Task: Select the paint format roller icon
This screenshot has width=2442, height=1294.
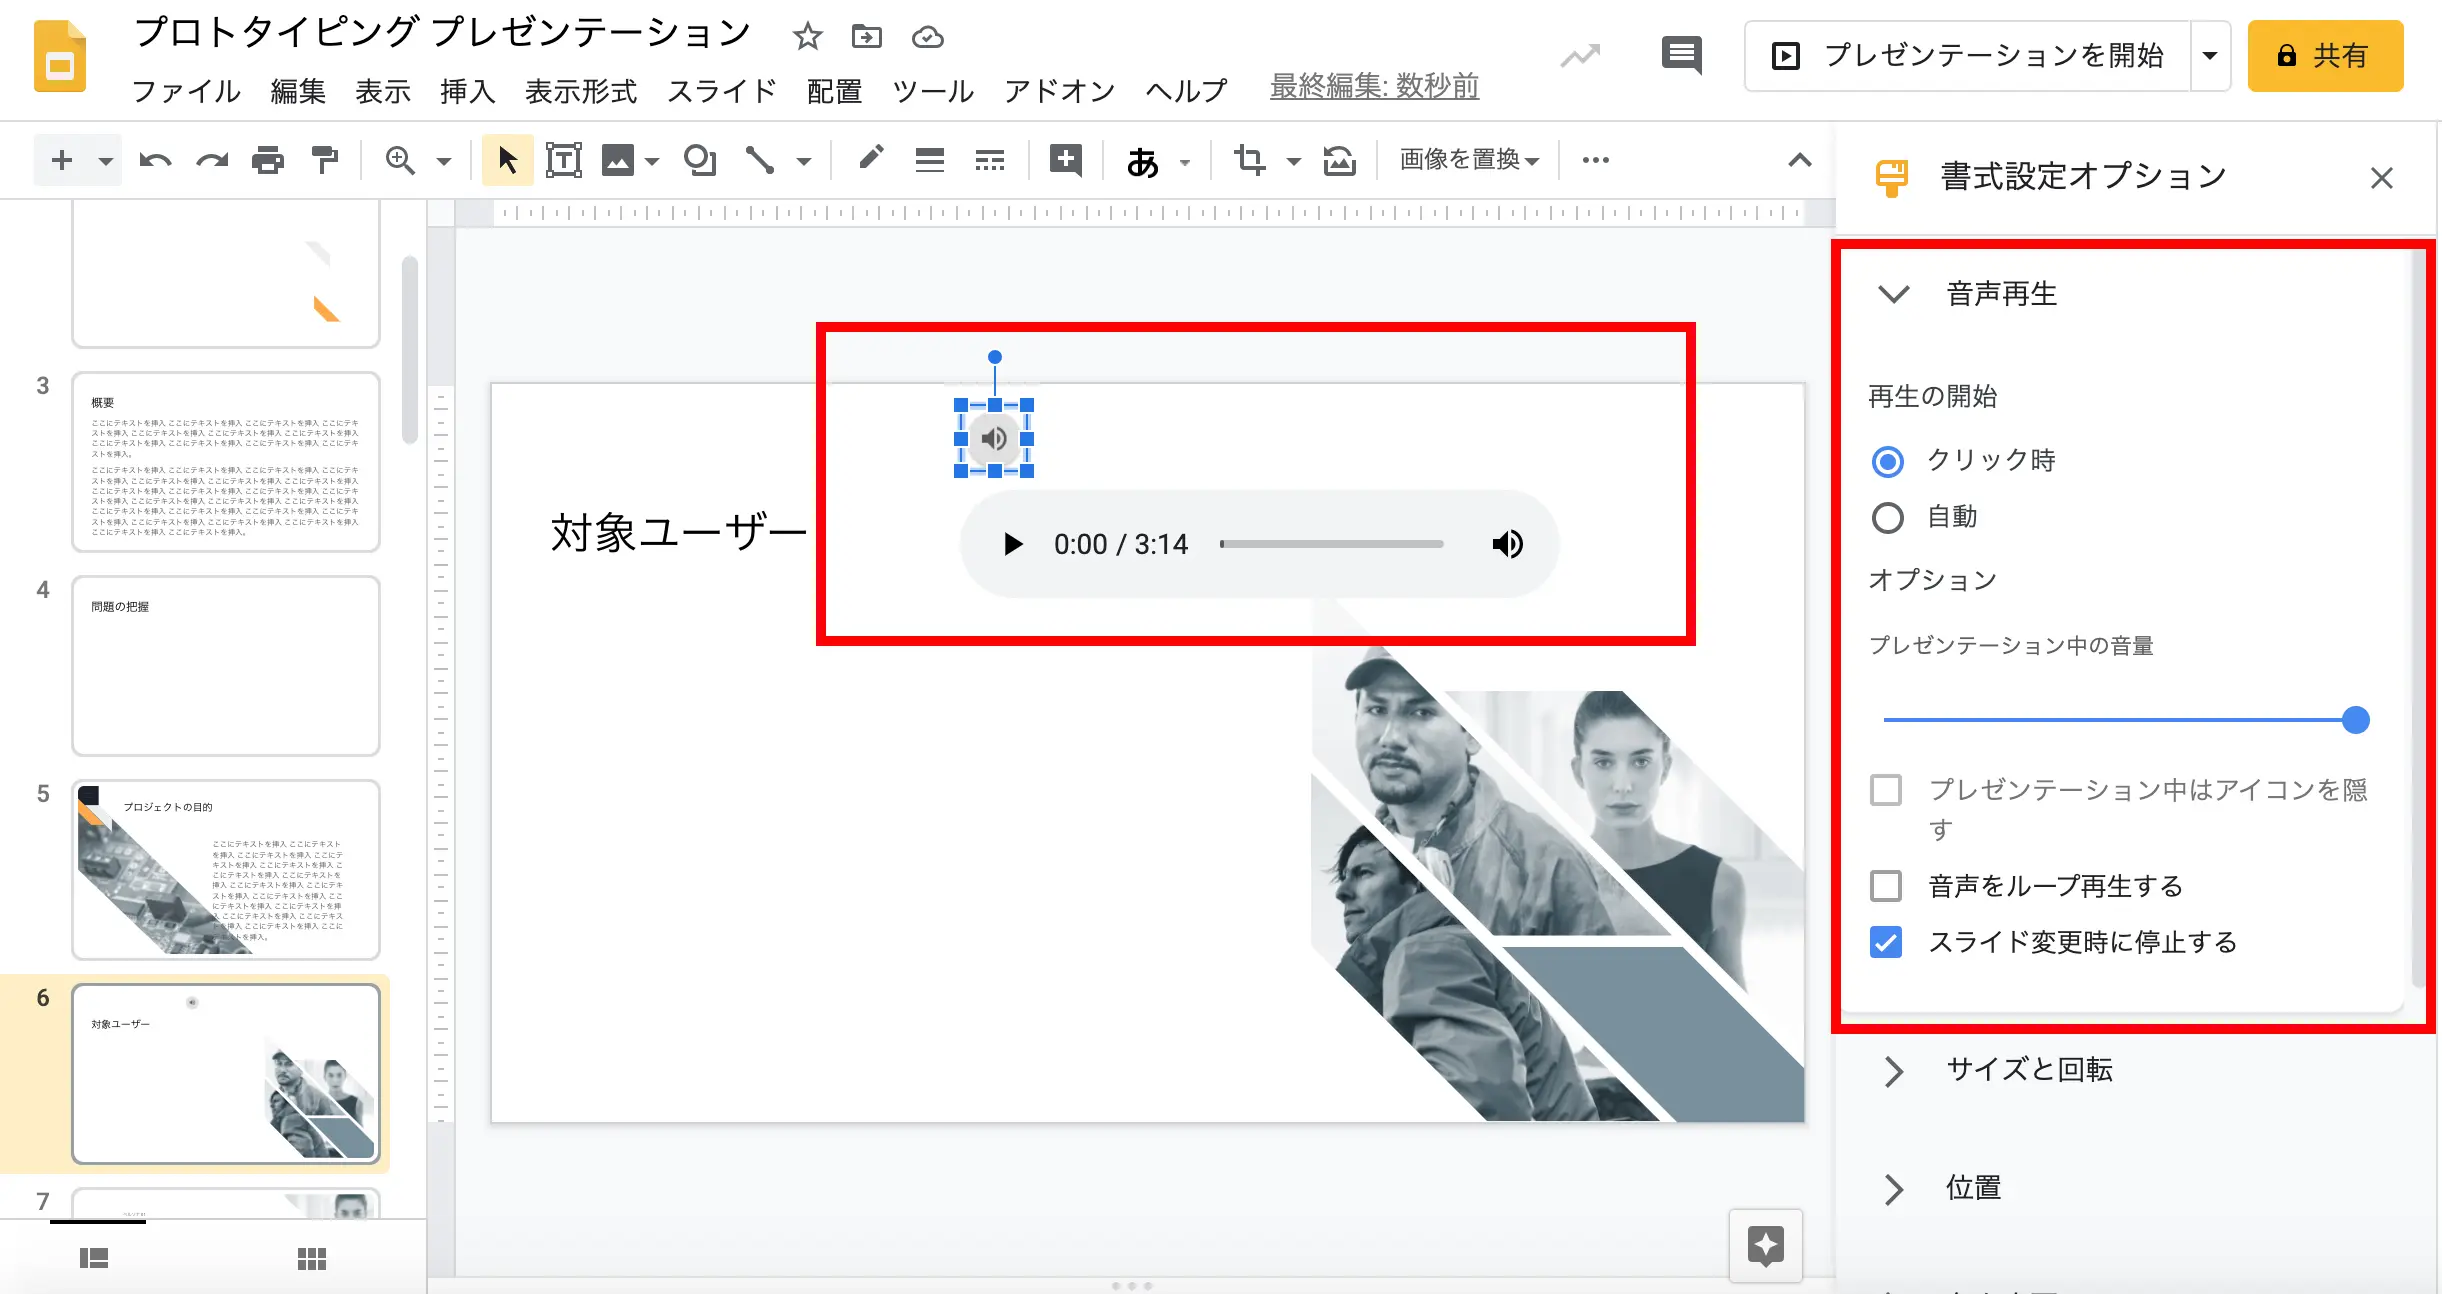Action: pos(324,160)
